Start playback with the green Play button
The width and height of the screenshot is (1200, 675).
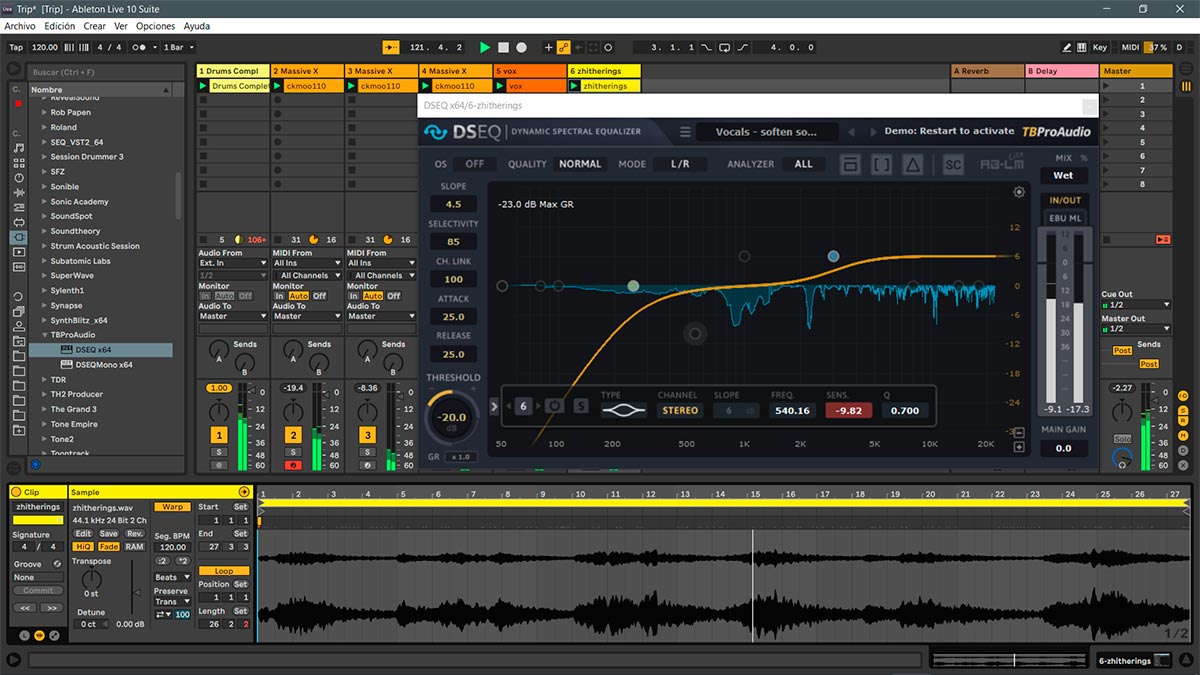pyautogui.click(x=485, y=47)
